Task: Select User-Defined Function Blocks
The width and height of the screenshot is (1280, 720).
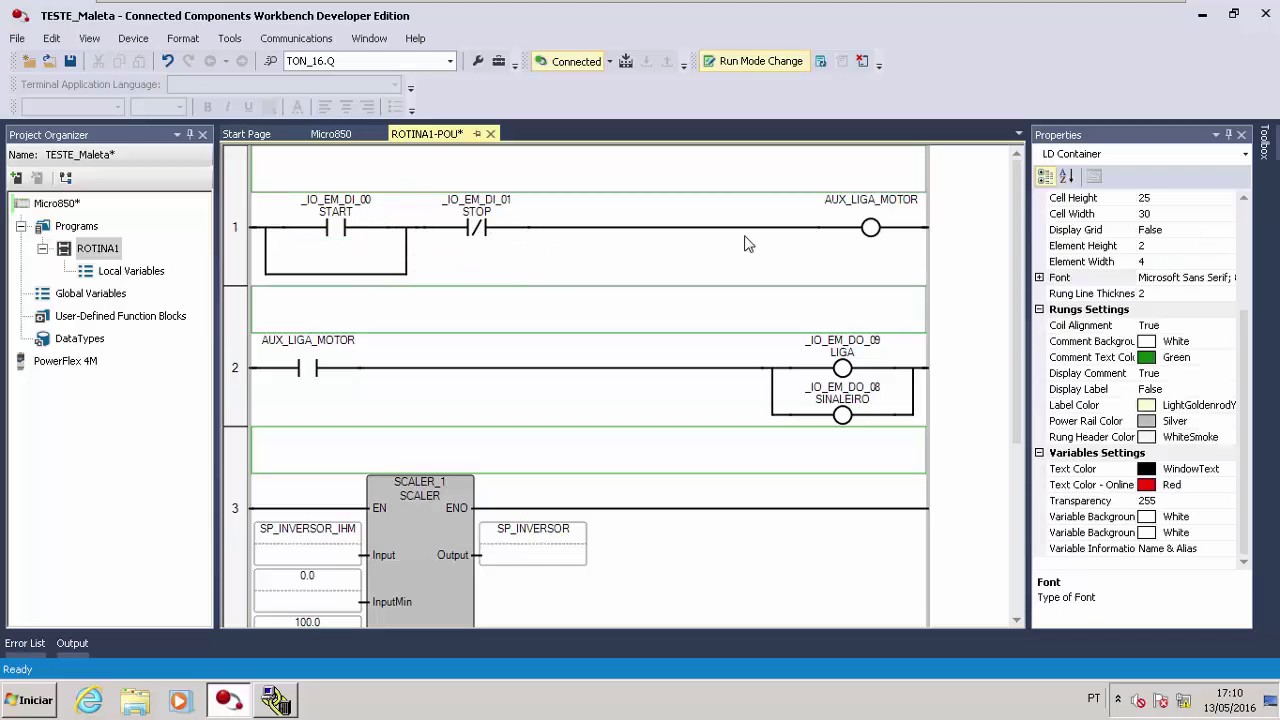Action: coord(121,316)
